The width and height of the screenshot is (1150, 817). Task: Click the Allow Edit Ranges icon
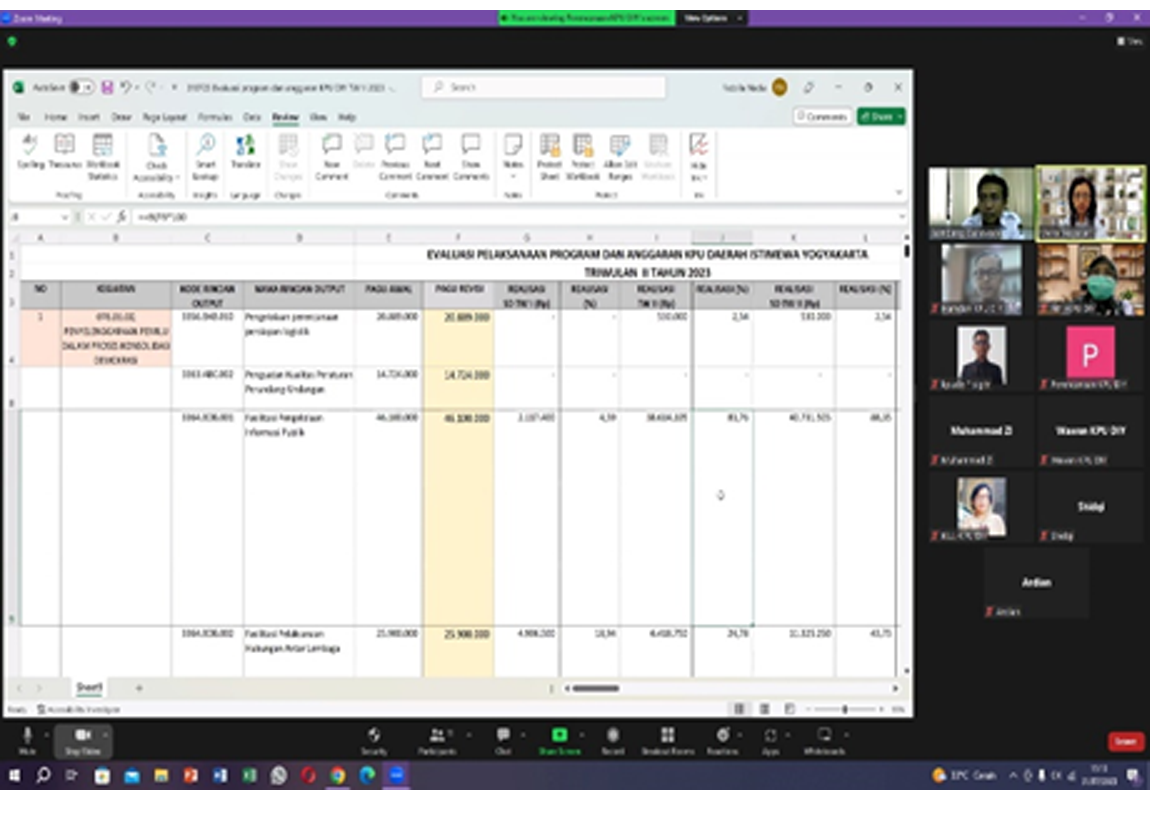click(620, 146)
